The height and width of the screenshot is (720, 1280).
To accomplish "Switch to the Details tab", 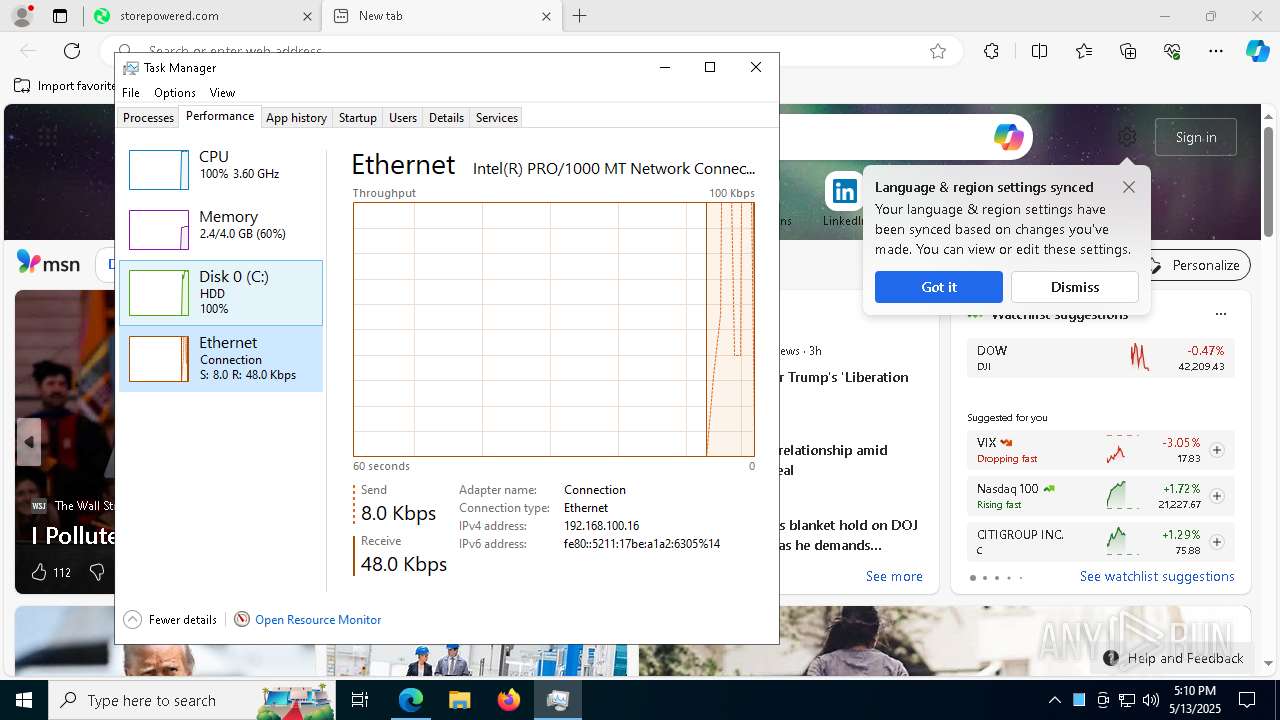I will tap(446, 118).
